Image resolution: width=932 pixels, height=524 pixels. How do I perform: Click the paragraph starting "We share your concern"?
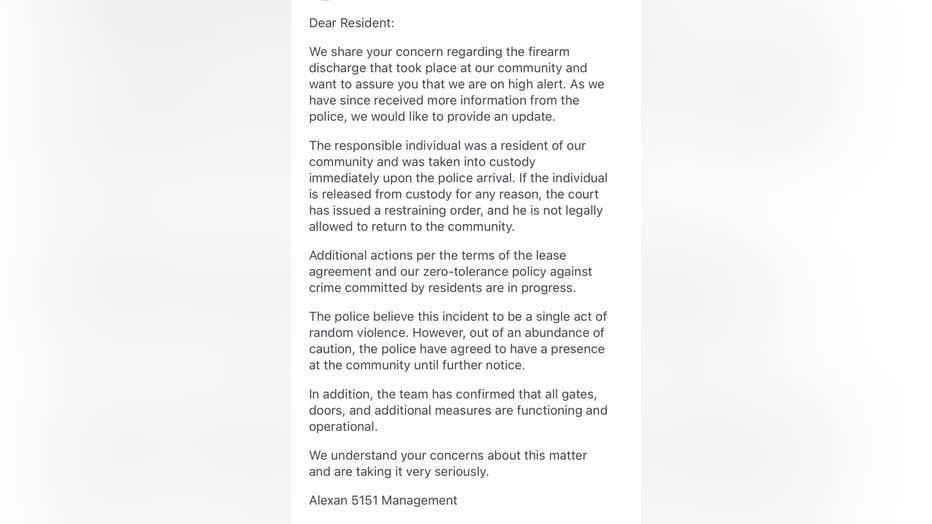[456, 84]
